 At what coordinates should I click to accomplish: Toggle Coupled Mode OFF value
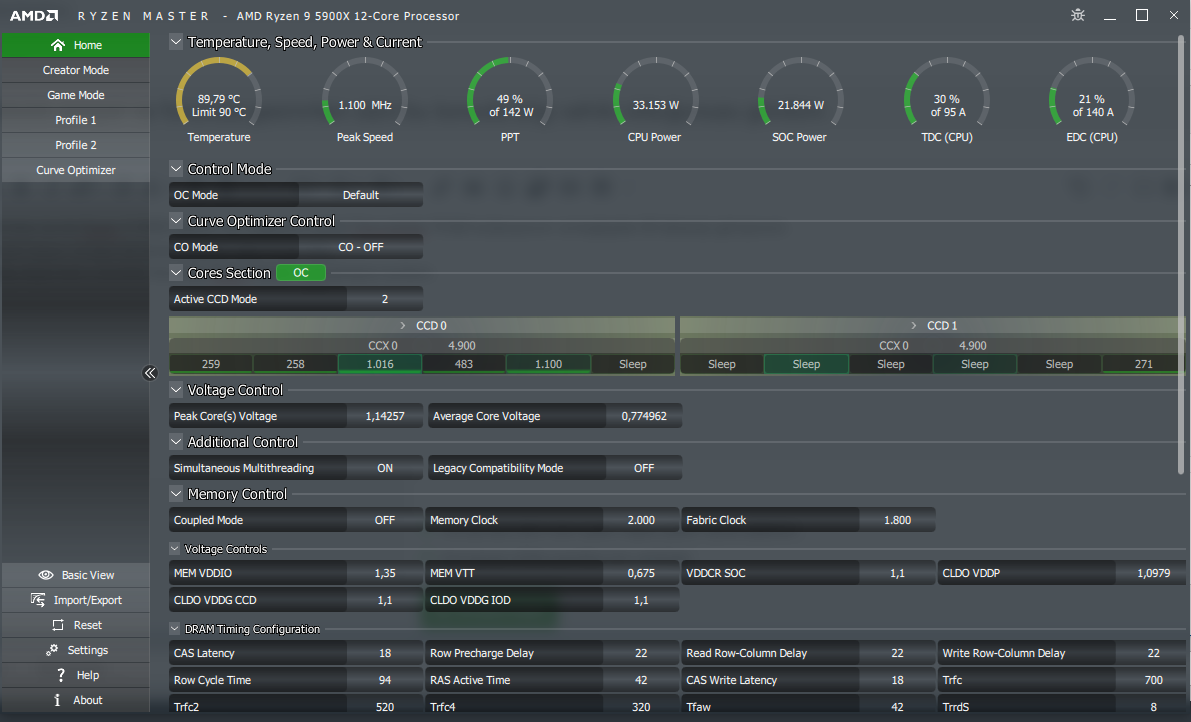(x=384, y=520)
